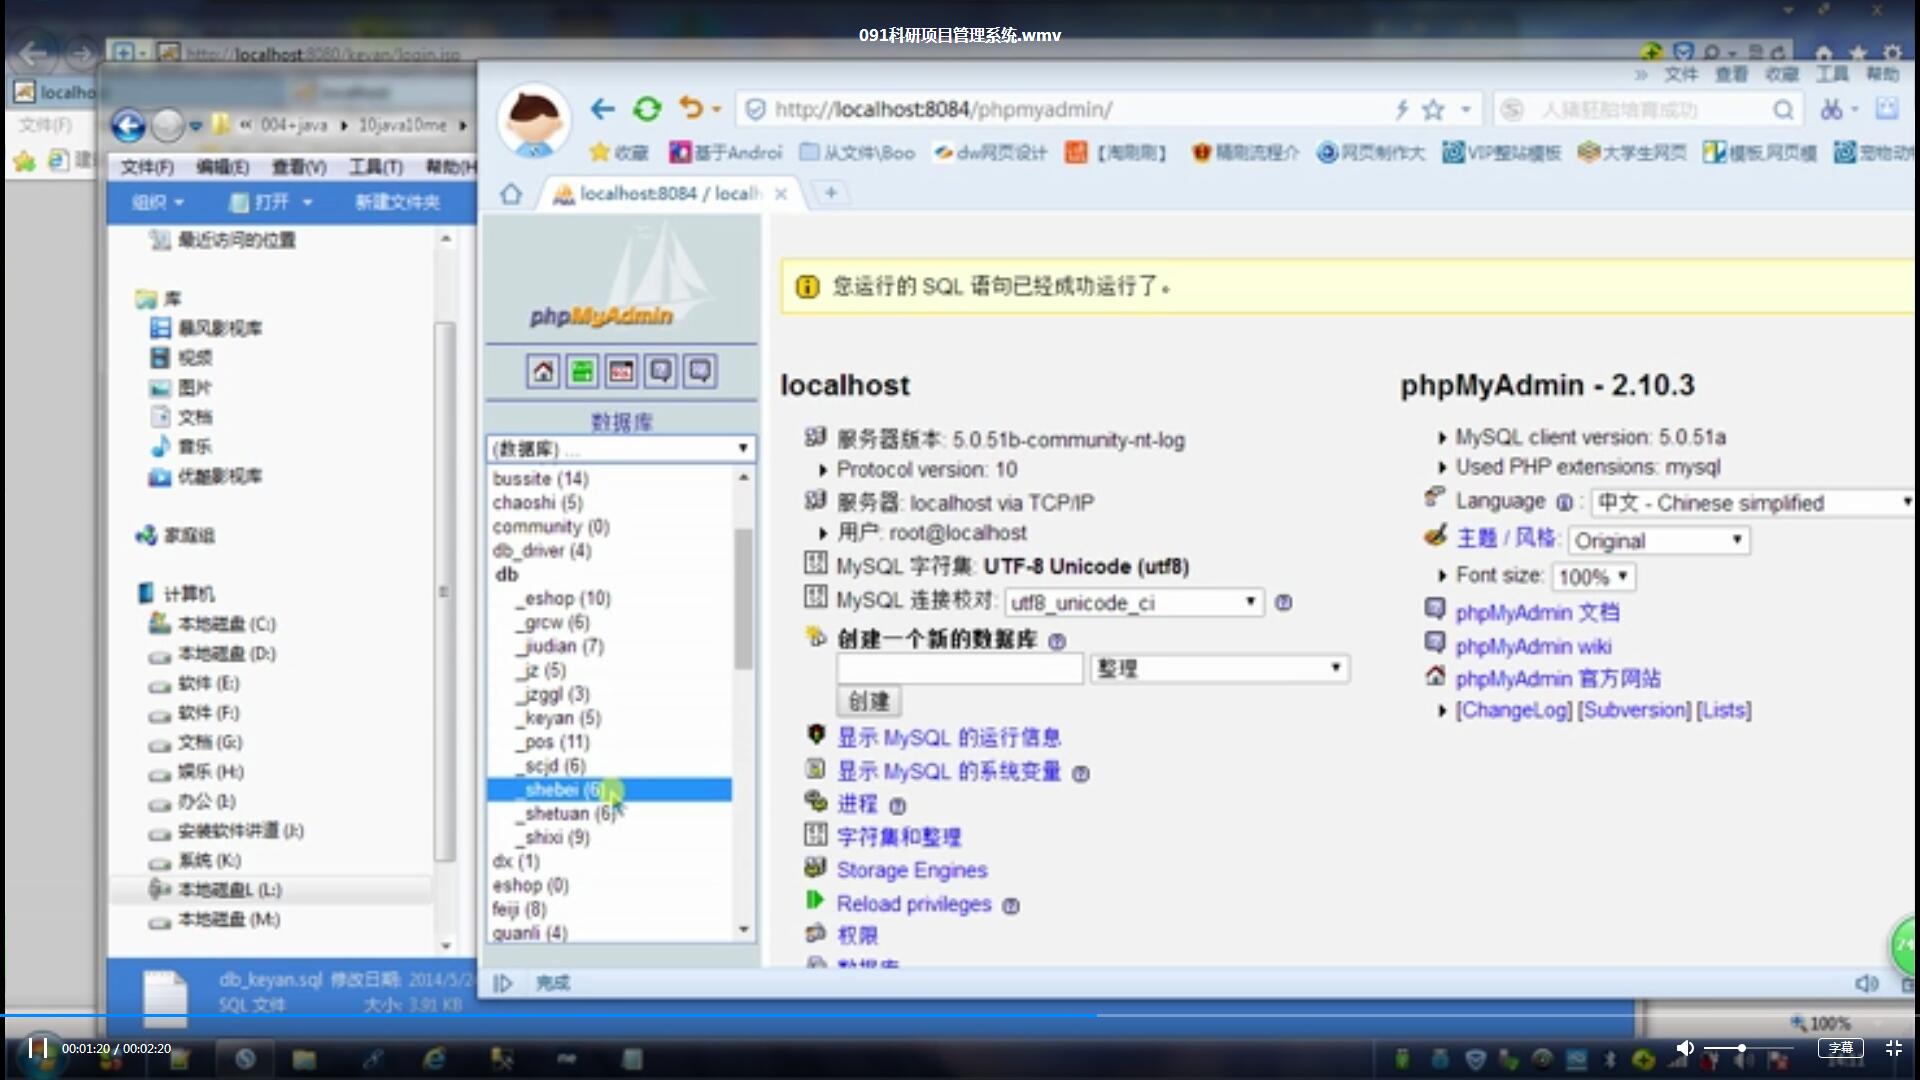The width and height of the screenshot is (1920, 1080).
Task: Click the undo/restore page arrow icon
Action: point(691,108)
